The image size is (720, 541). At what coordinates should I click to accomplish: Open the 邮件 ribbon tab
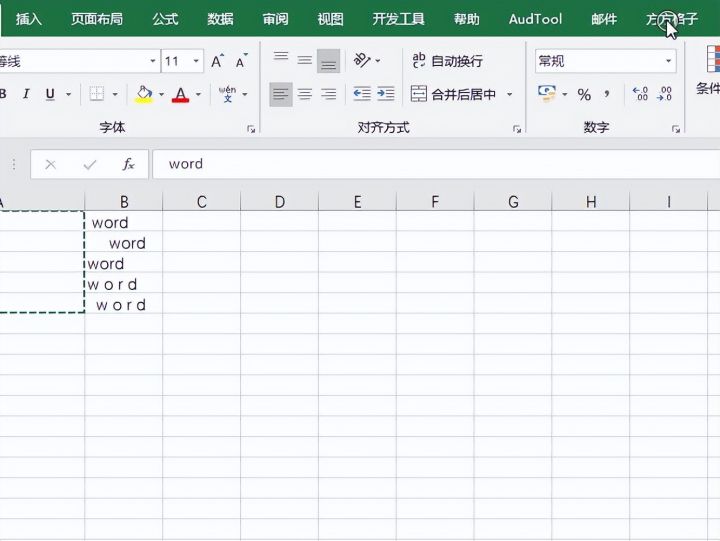coord(604,19)
